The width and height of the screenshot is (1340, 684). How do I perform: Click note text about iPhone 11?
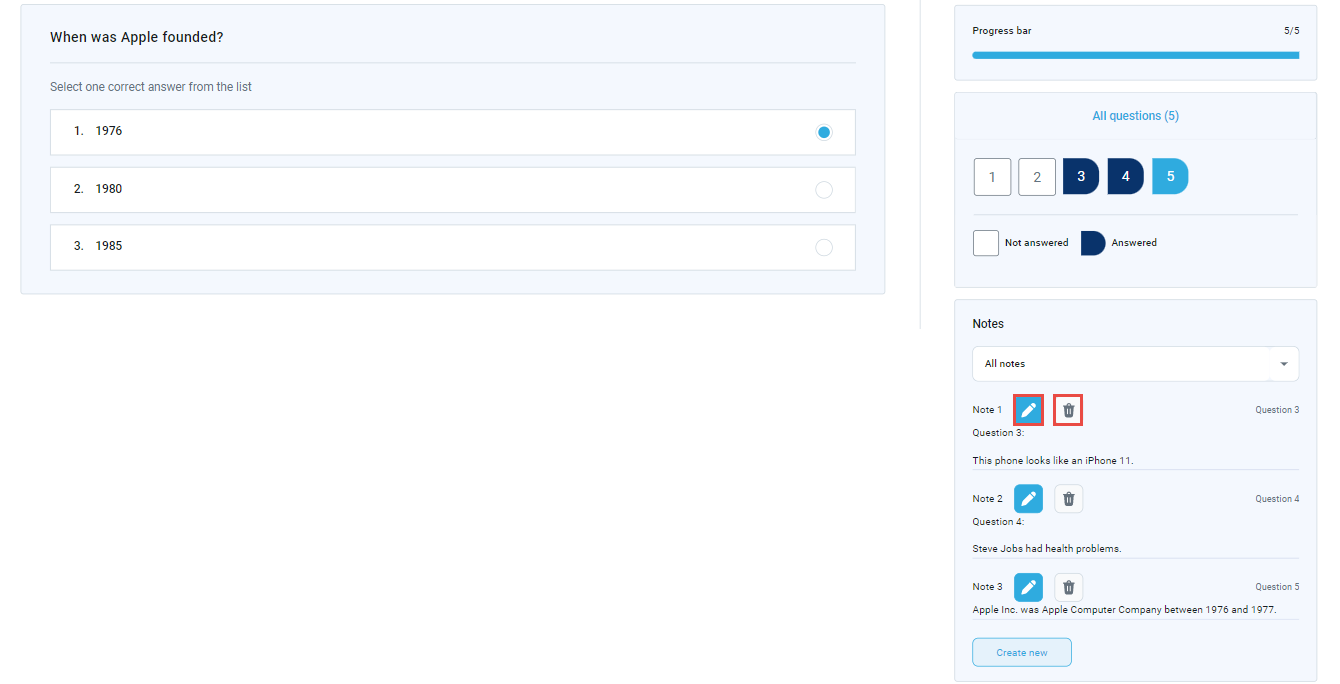pos(1053,461)
